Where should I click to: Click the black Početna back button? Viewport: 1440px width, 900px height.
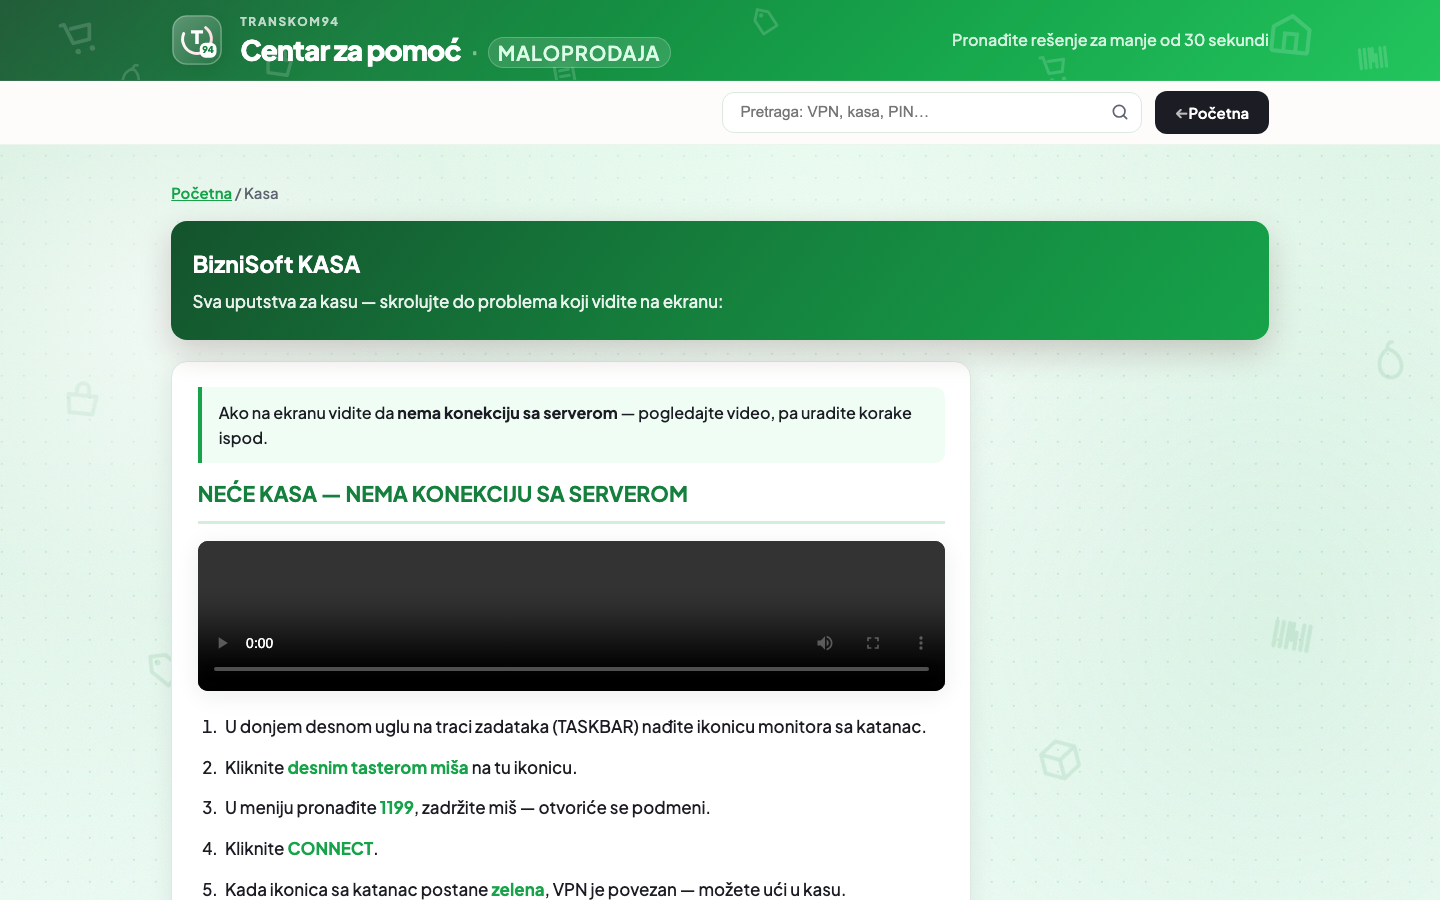1211,112
